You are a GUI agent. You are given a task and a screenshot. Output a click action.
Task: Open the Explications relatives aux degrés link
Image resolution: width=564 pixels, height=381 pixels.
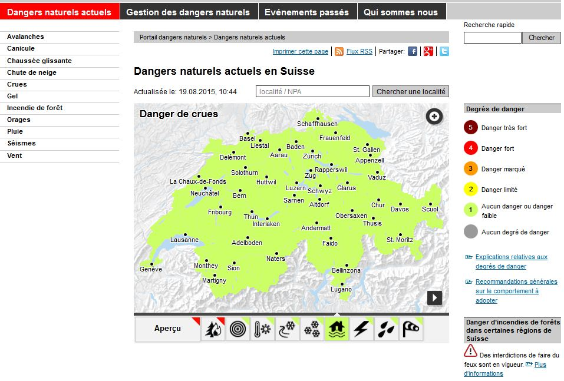[511, 262]
